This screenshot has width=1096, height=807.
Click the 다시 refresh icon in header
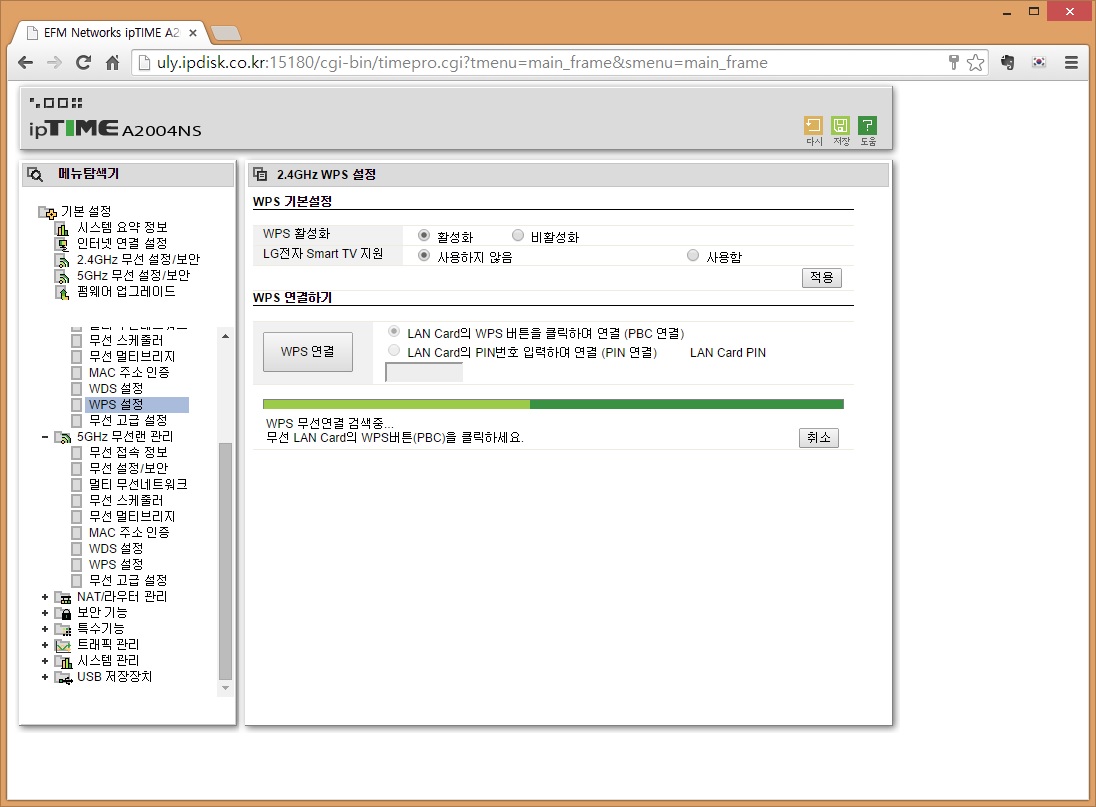click(x=813, y=125)
